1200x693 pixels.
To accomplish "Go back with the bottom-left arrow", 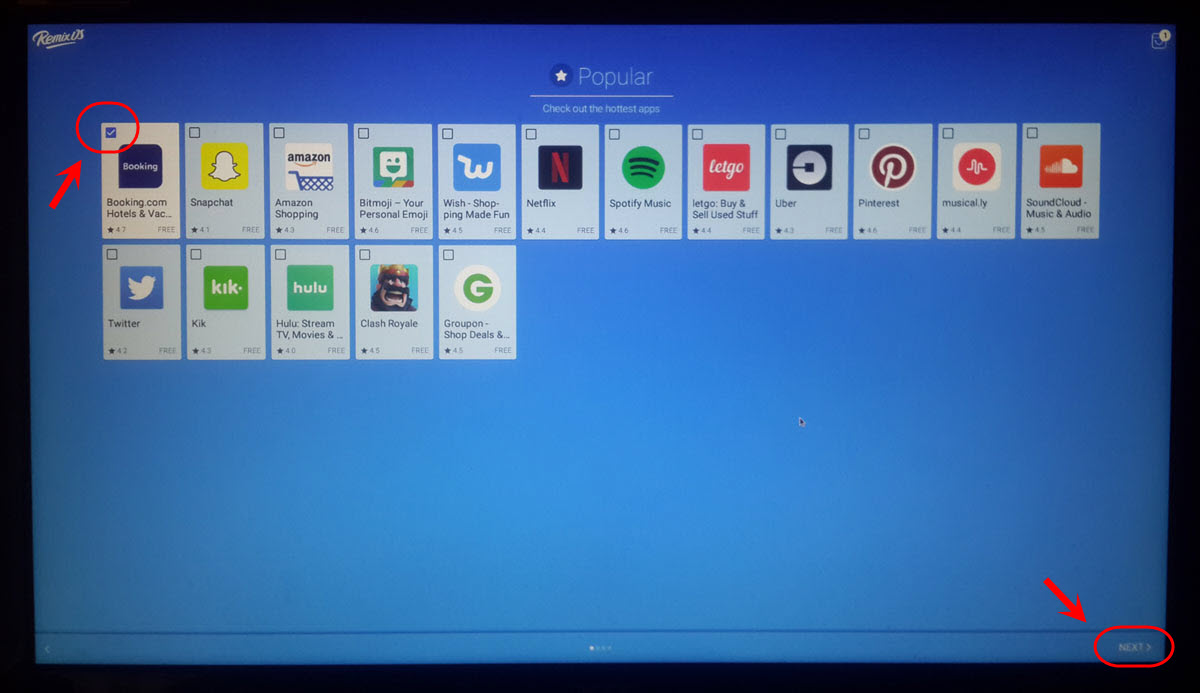I will click(47, 649).
